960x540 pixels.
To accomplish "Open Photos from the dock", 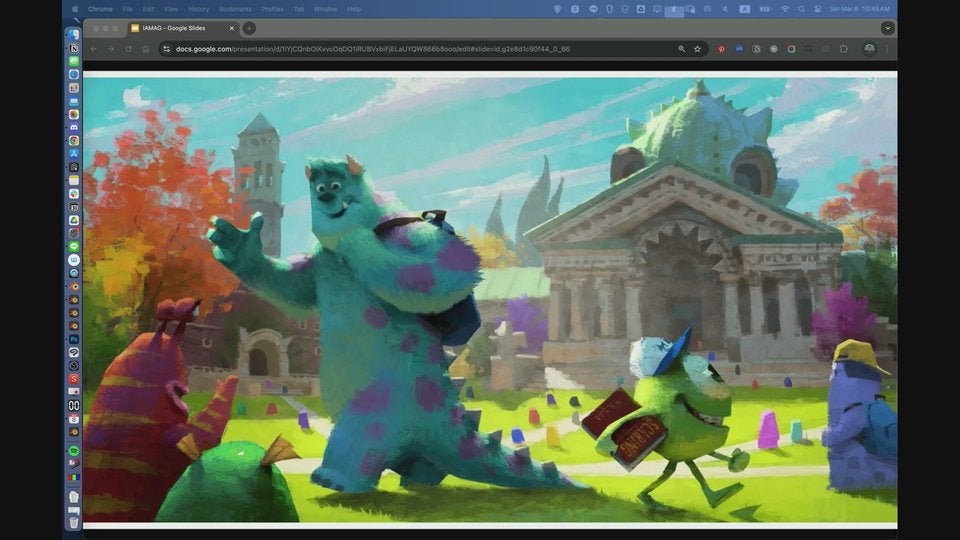I will [73, 114].
